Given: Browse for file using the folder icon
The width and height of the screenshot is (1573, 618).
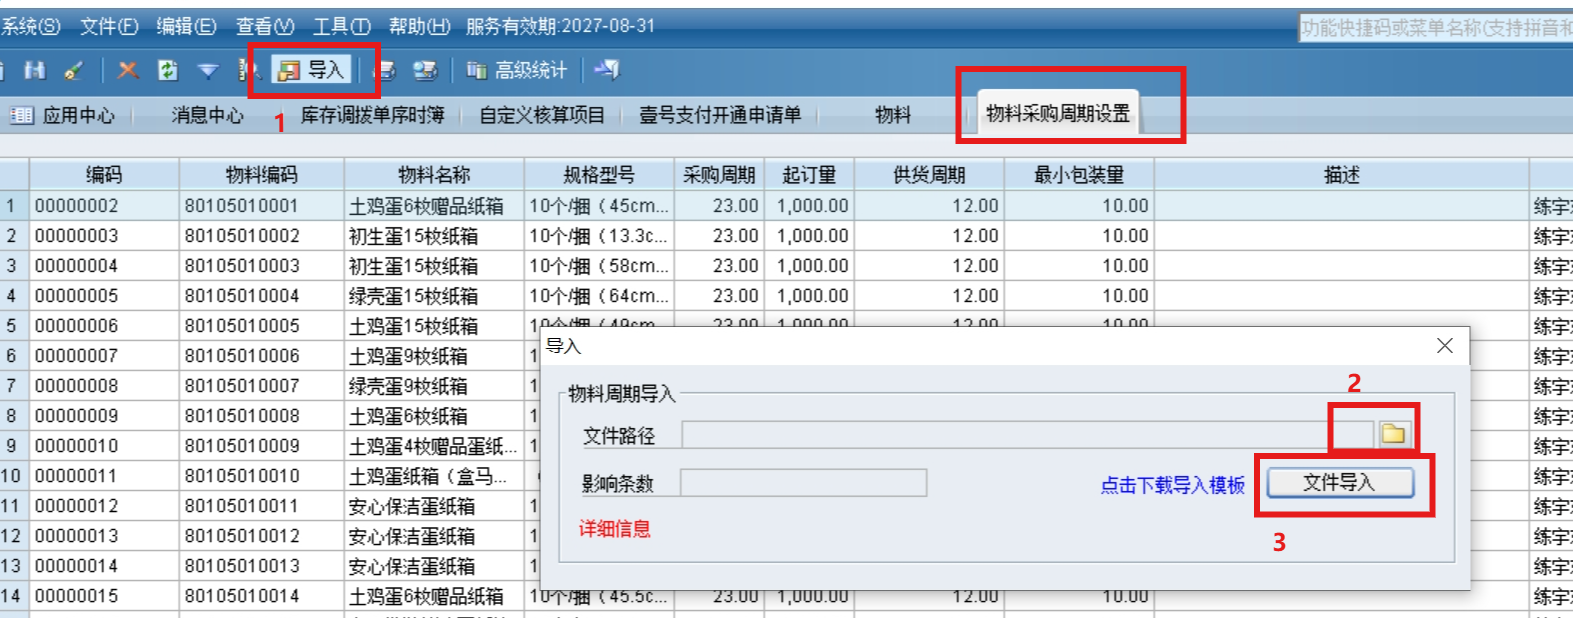Looking at the screenshot, I should (1392, 433).
